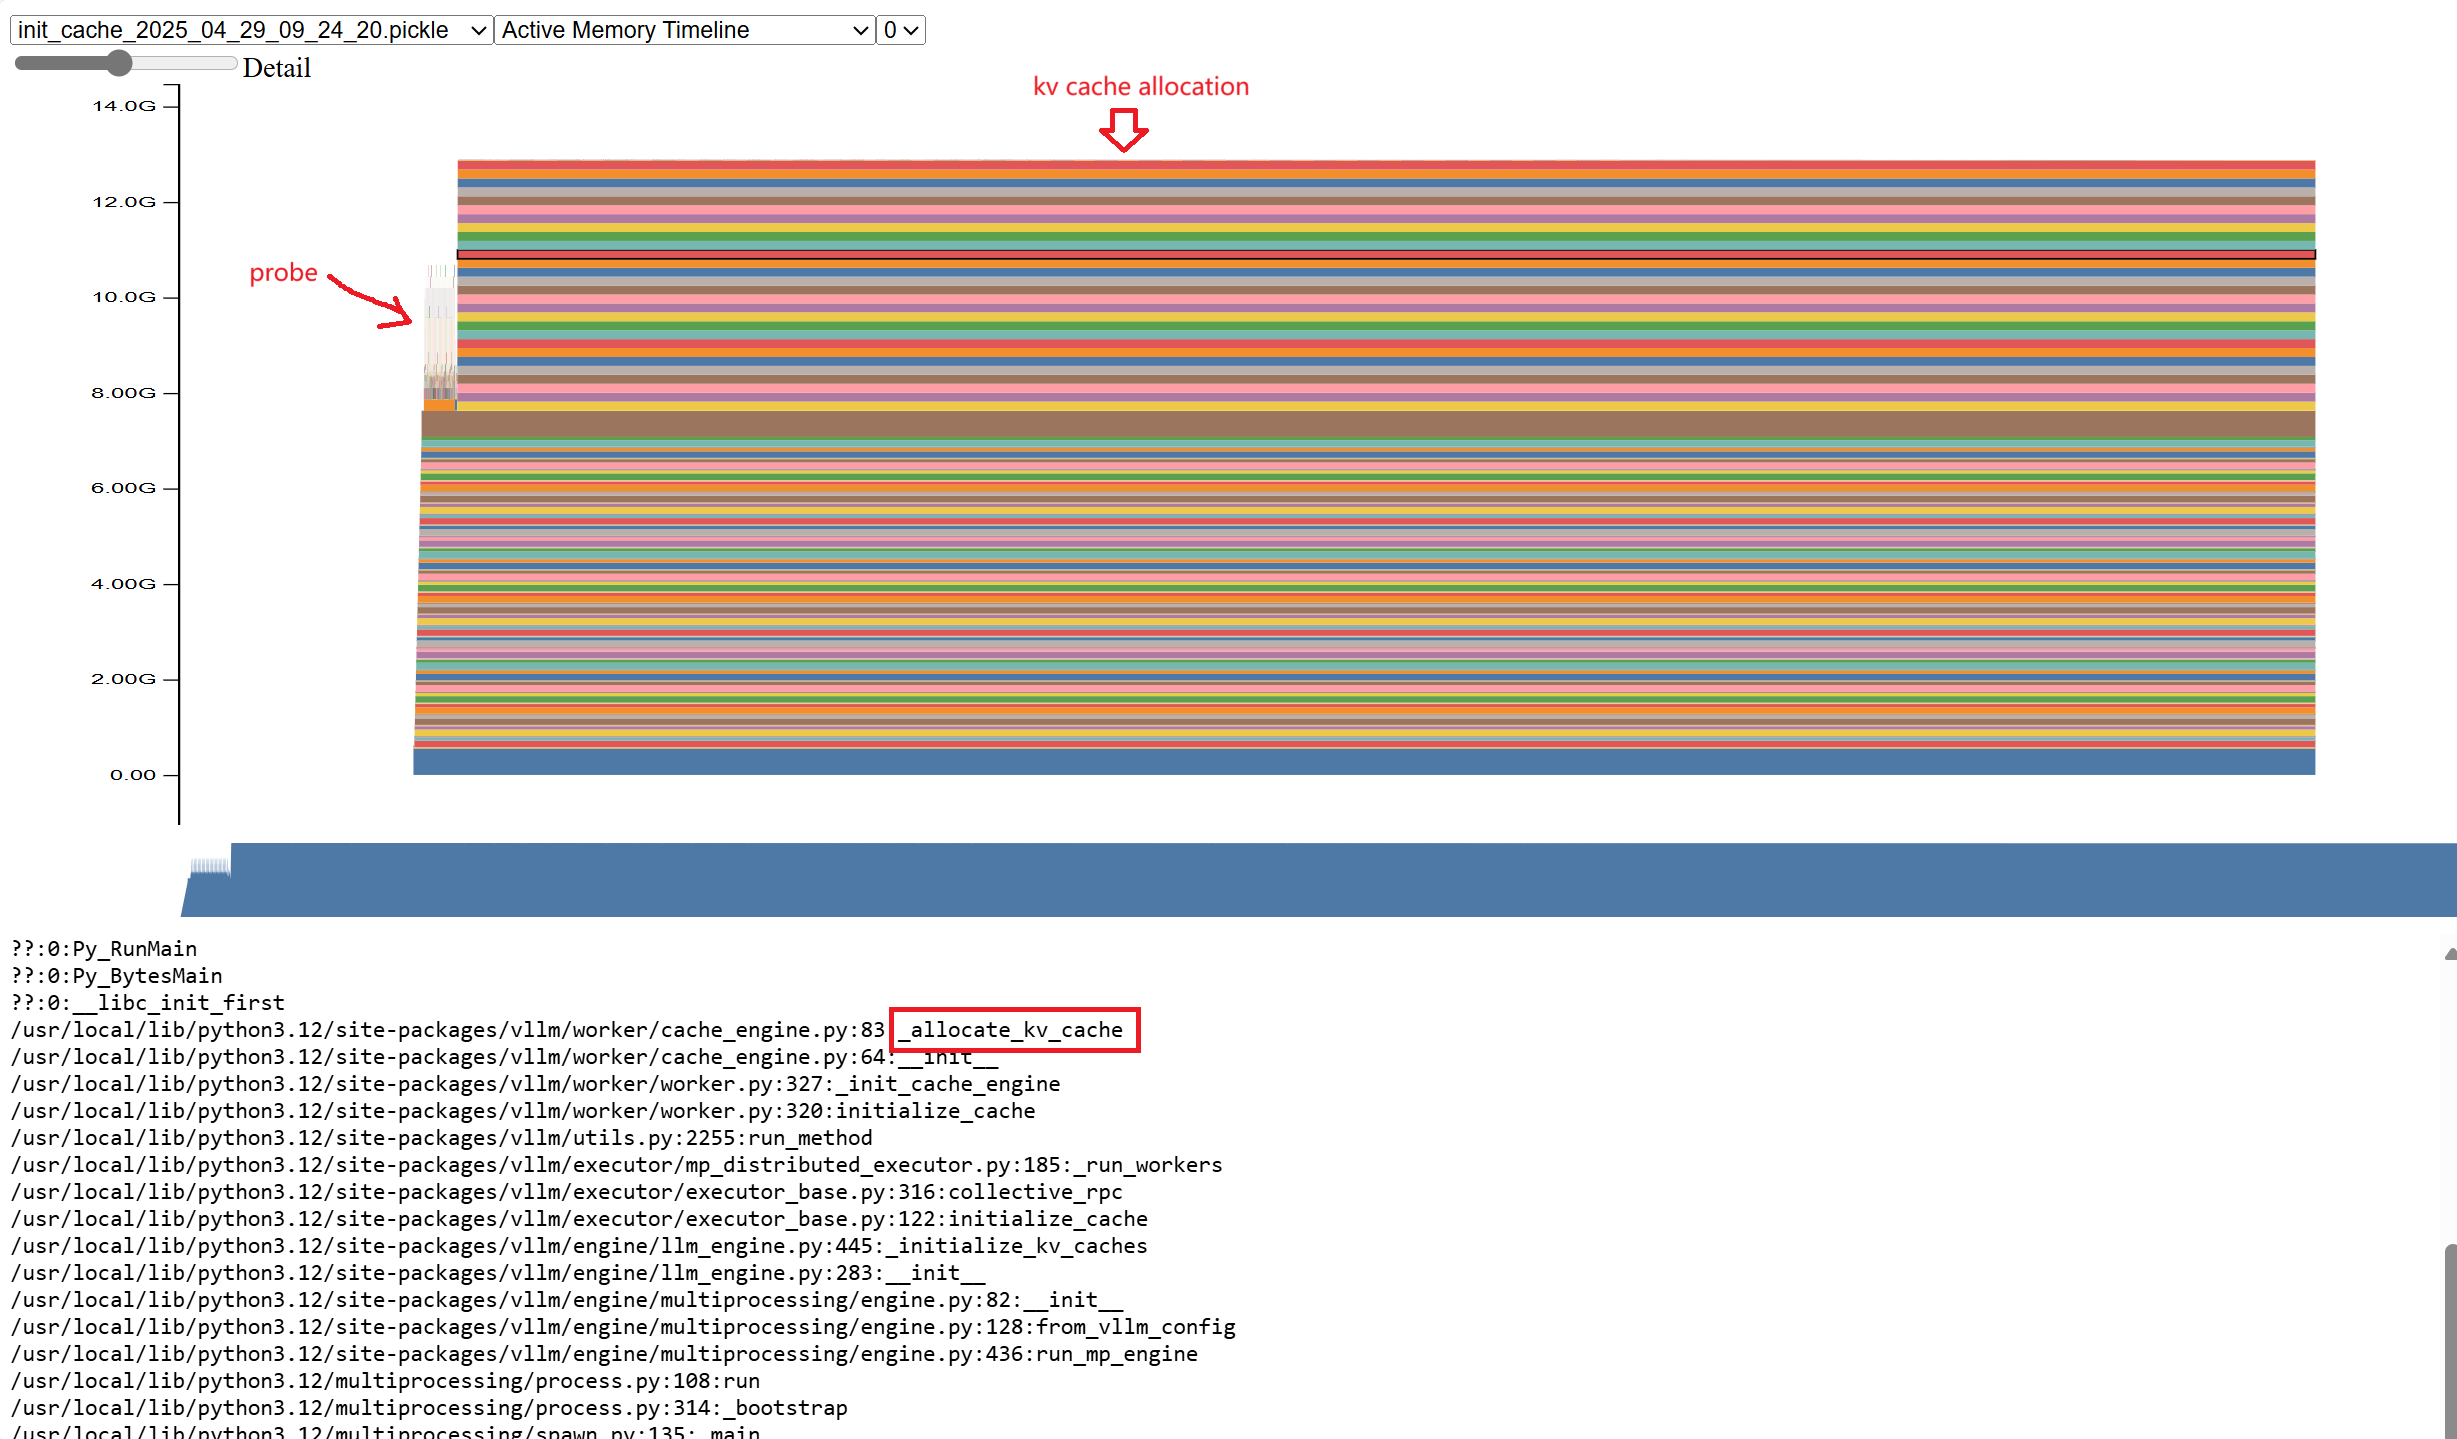The image size is (2457, 1439).
Task: Click the llm_engine.py:445 _initialize_kv_caches line
Action: [579, 1246]
